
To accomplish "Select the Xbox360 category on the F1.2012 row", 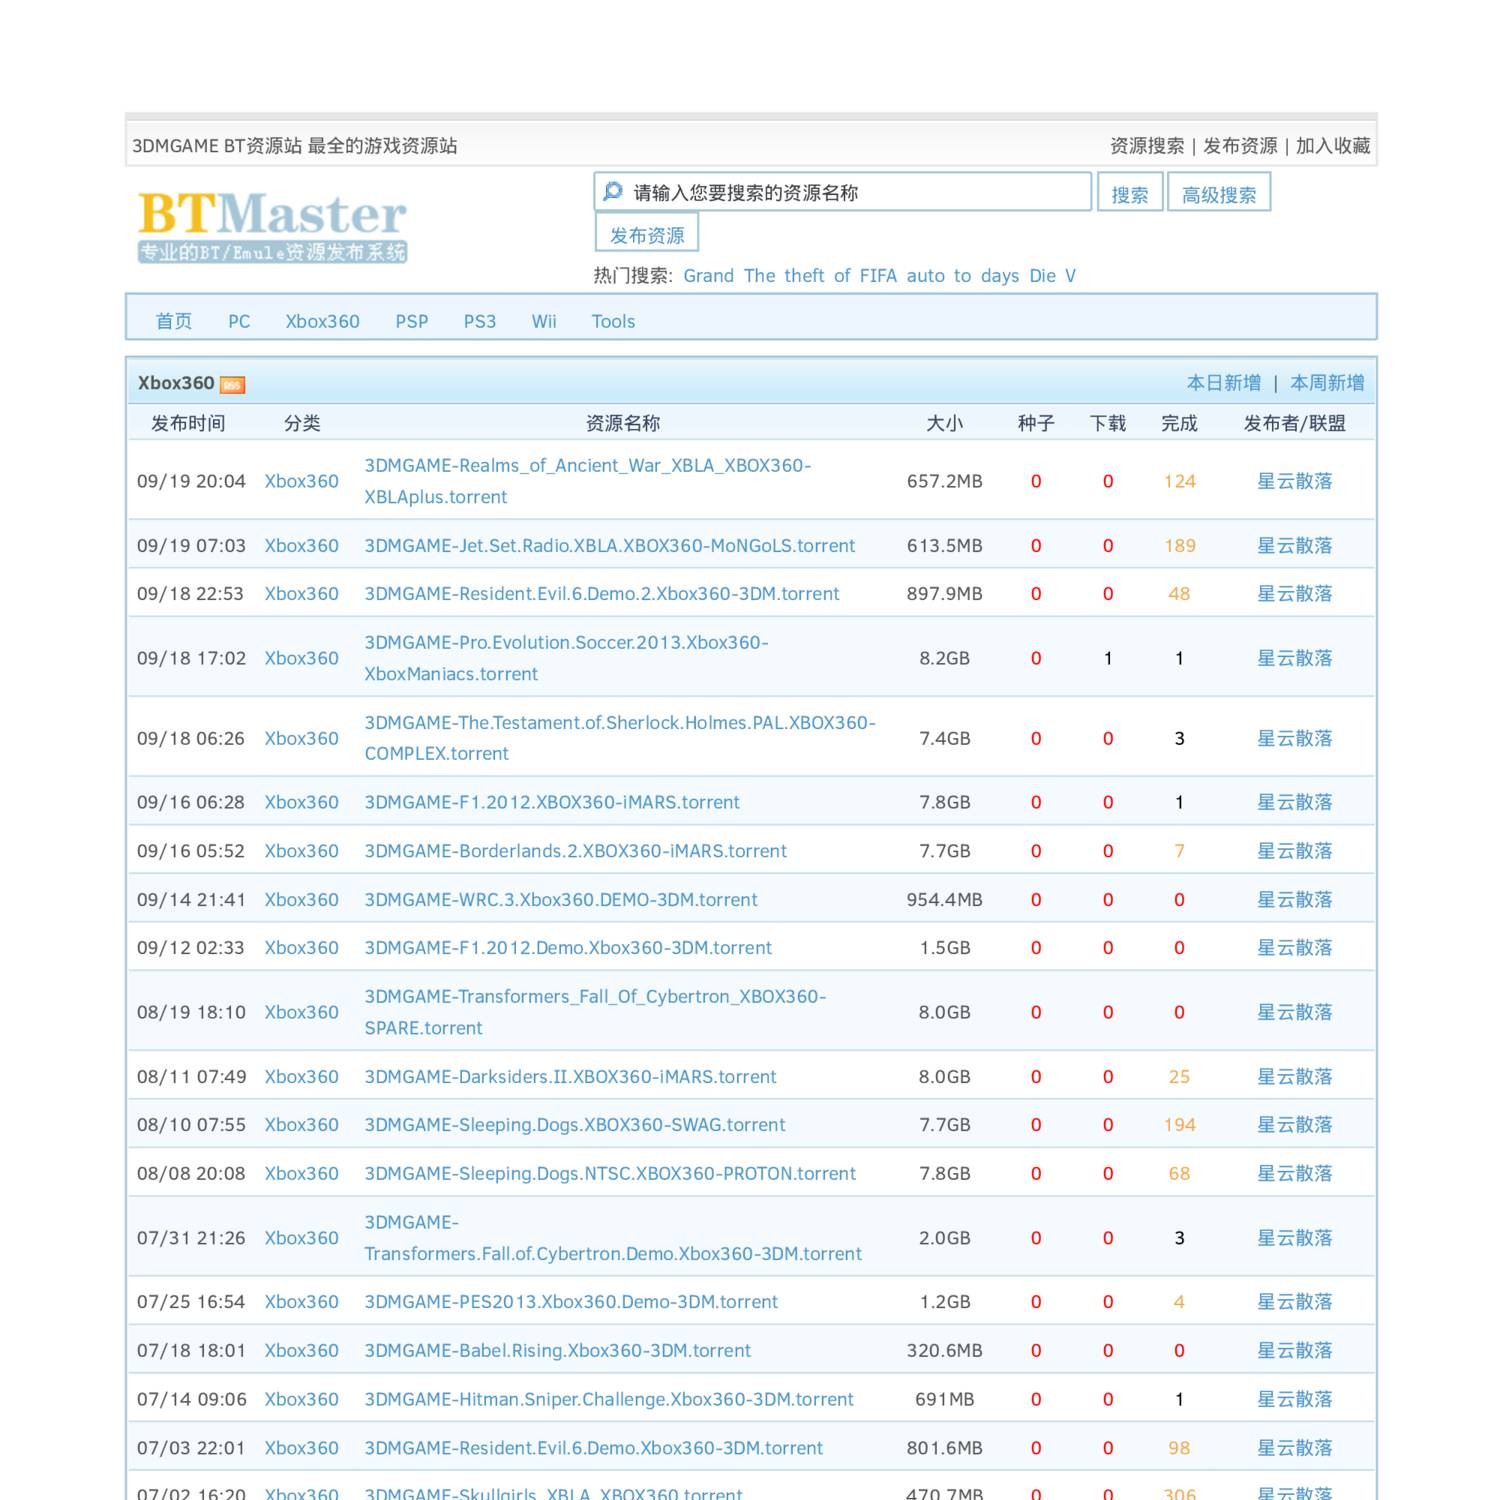I will 300,802.
